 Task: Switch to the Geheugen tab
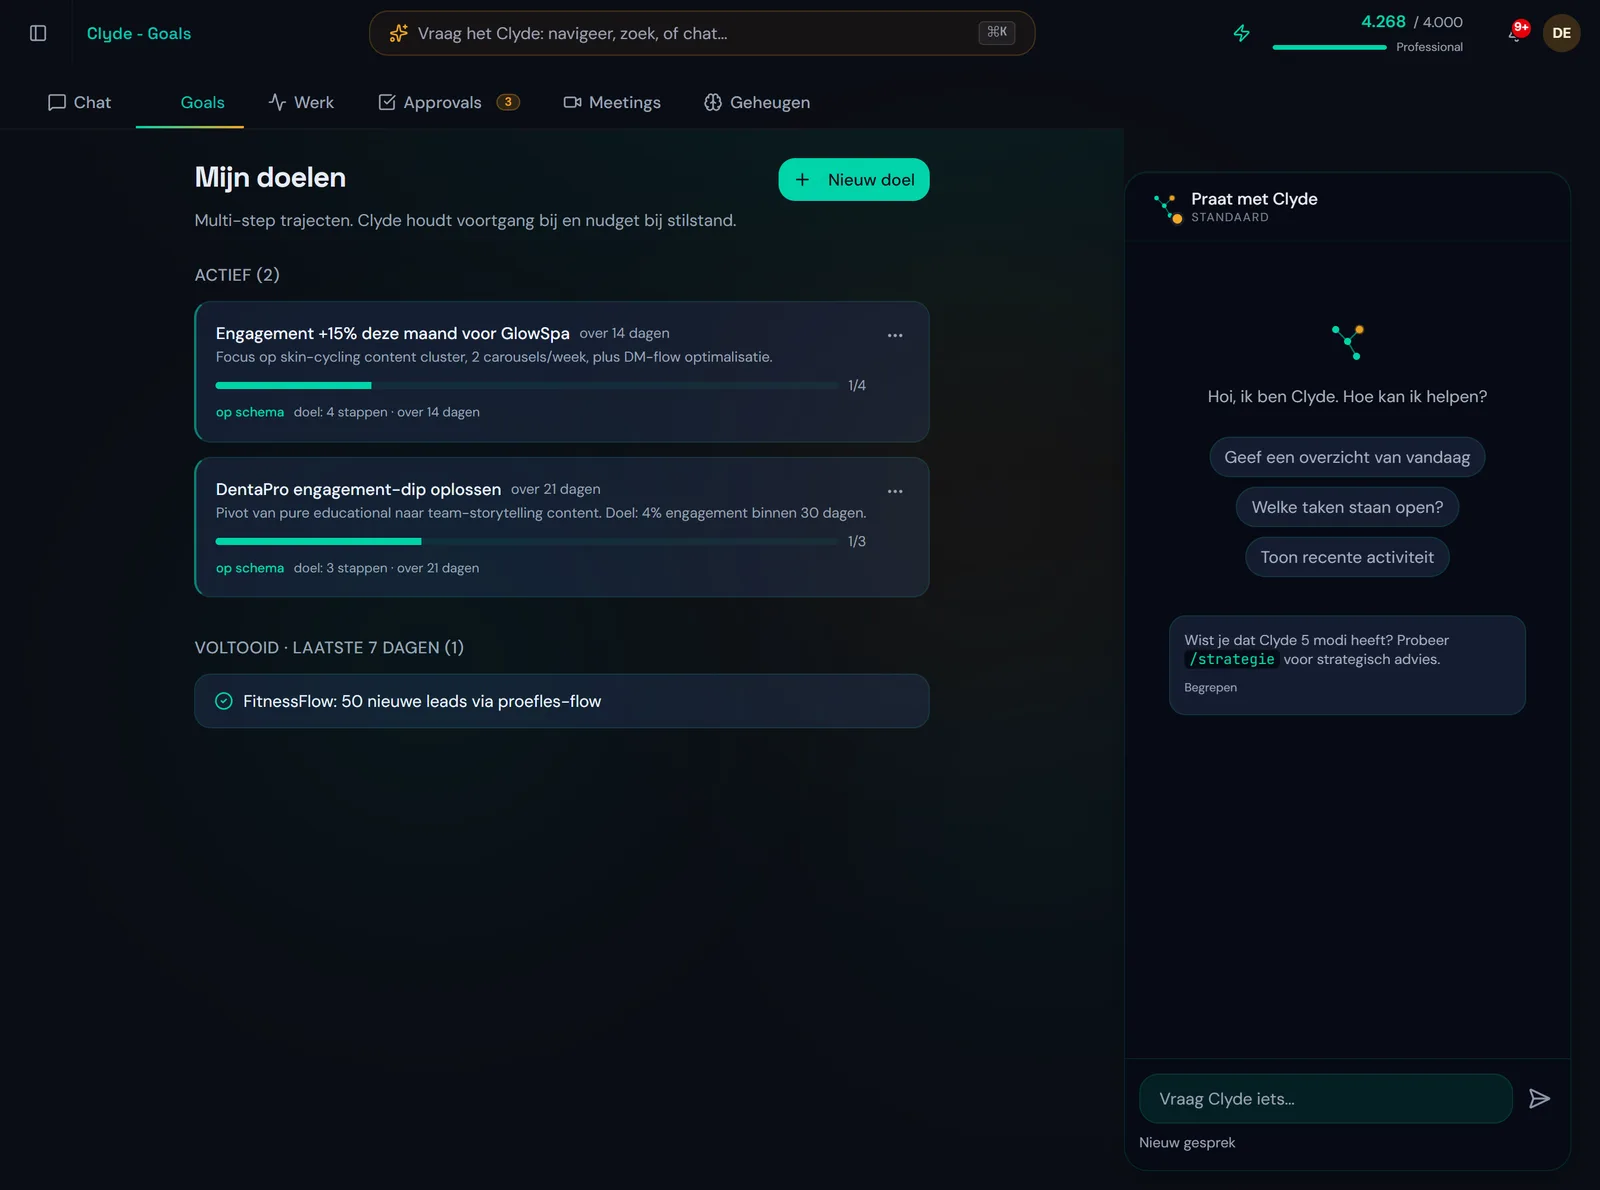coord(757,102)
